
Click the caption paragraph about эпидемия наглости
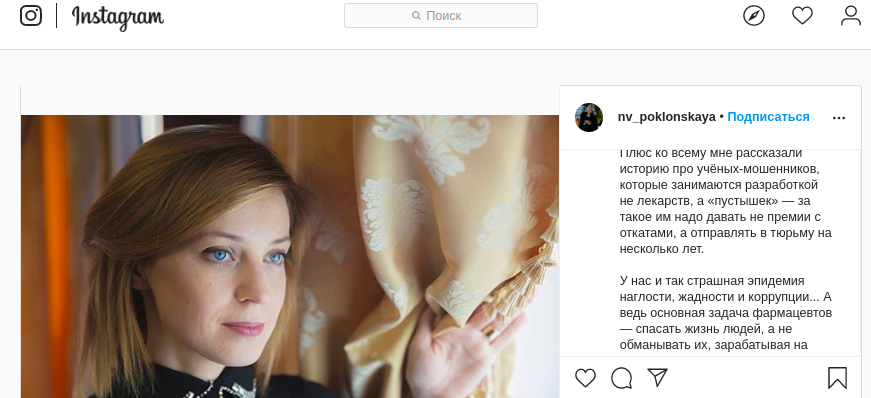pyautogui.click(x=726, y=313)
